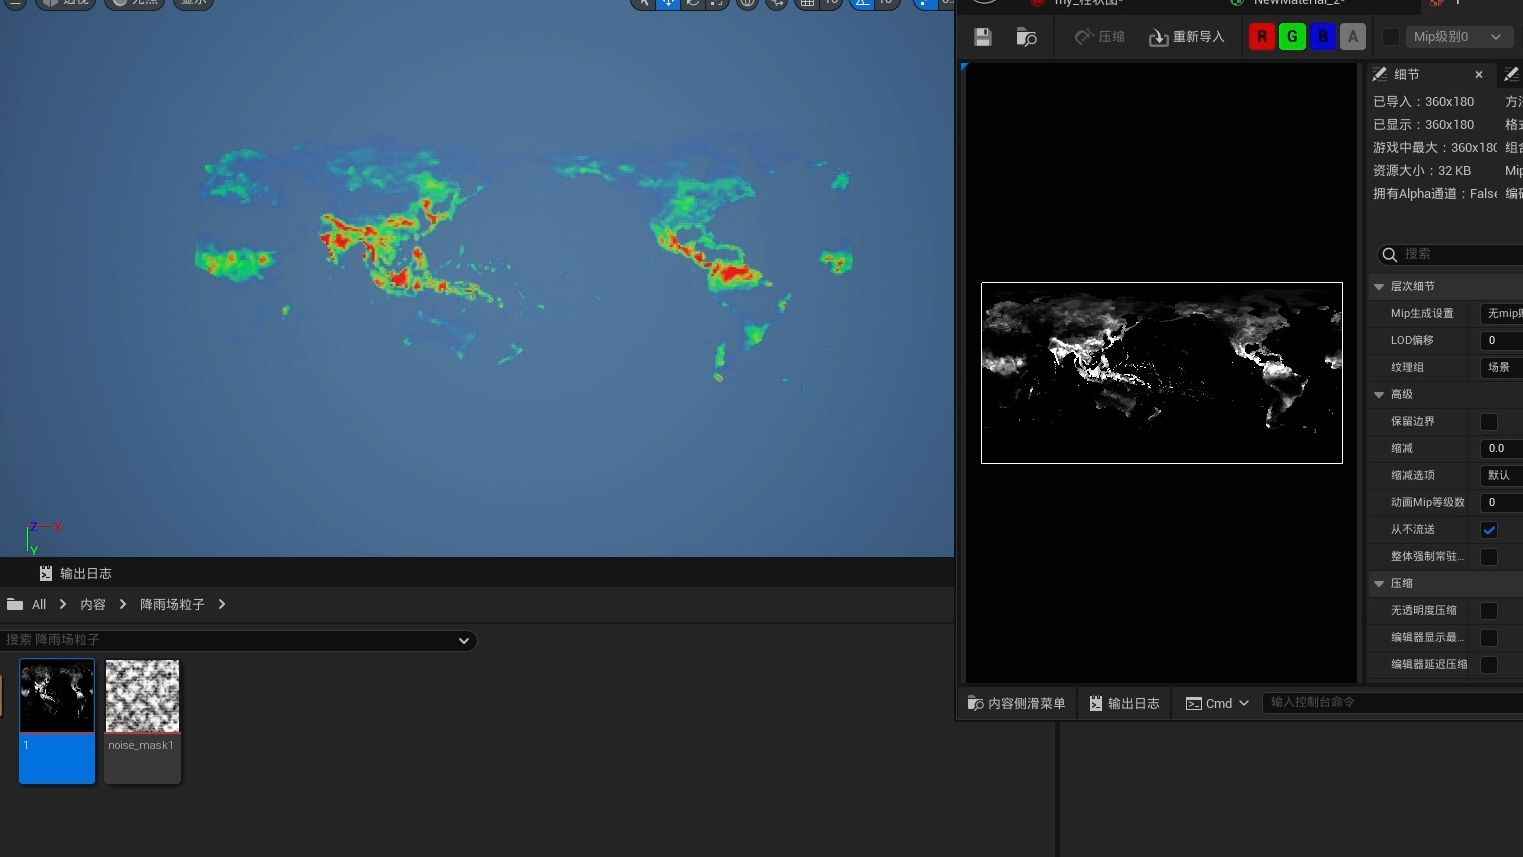Edit the 动画Mip等级数 value field
Screen dimensions: 1523x857
pyautogui.click(x=1502, y=503)
